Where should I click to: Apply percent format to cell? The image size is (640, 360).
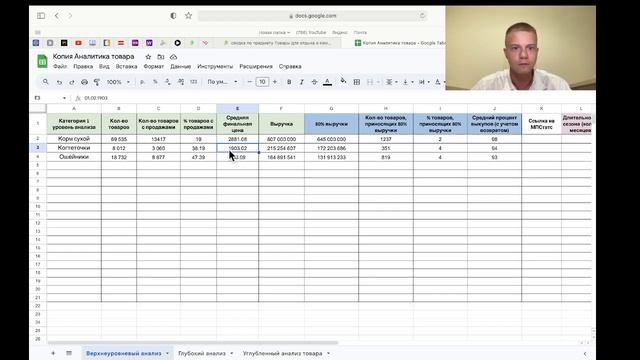click(155, 82)
